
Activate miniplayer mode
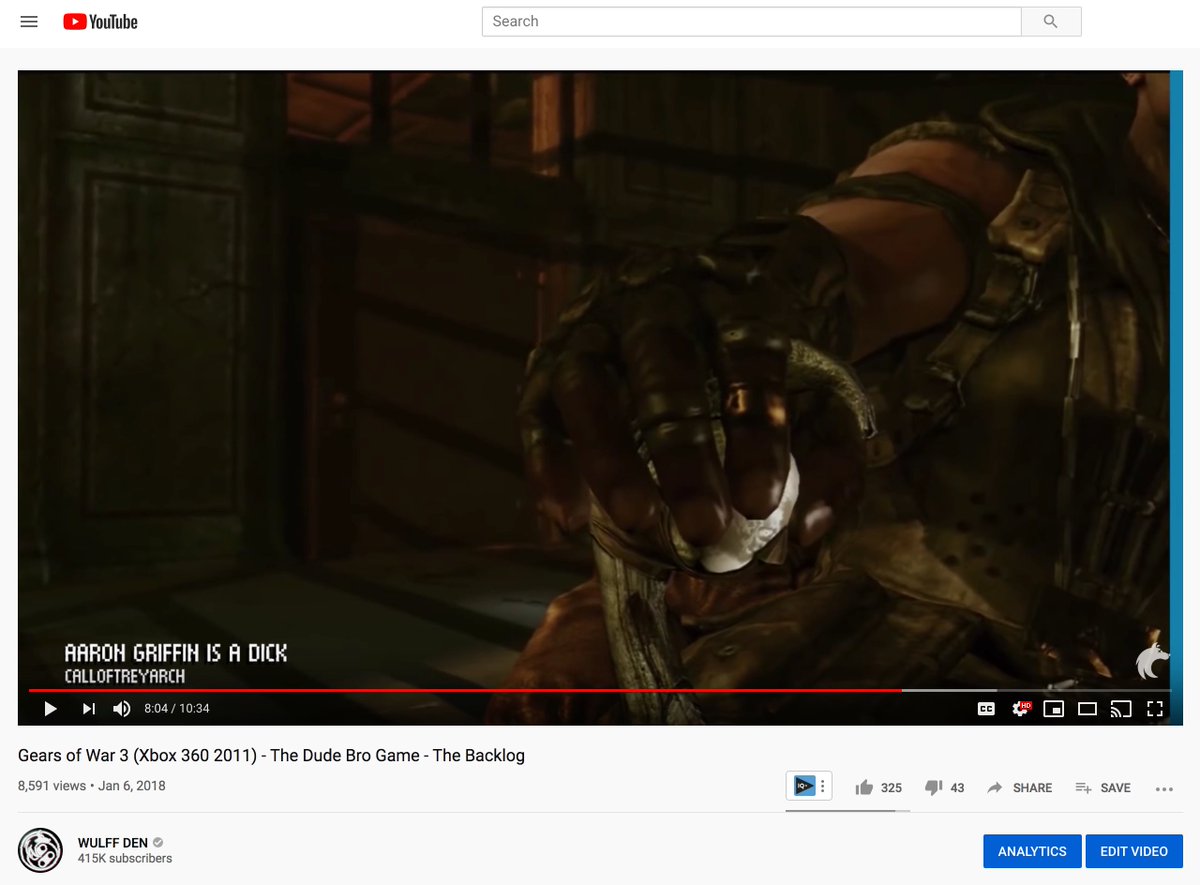1053,709
